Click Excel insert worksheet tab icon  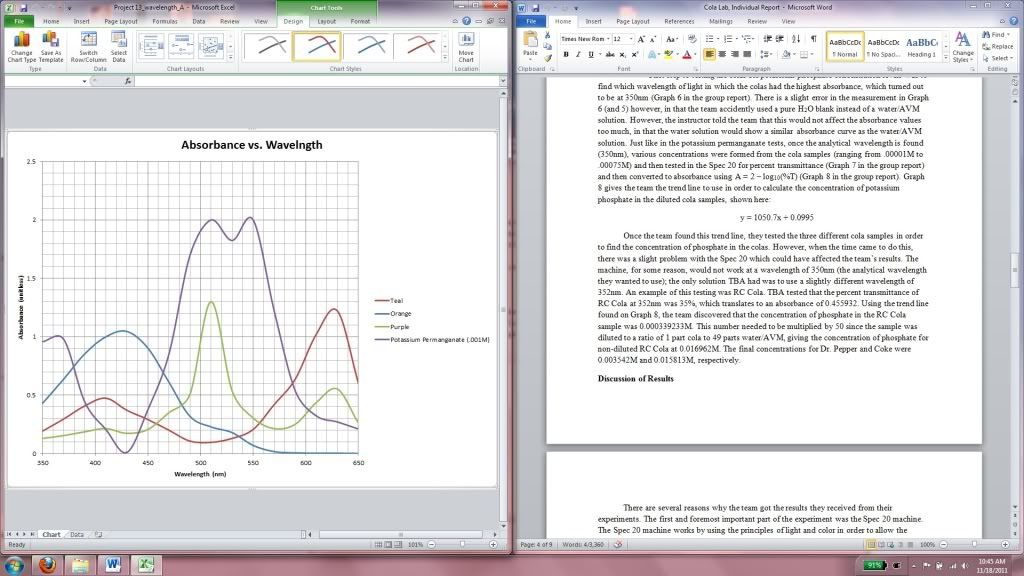coord(99,534)
